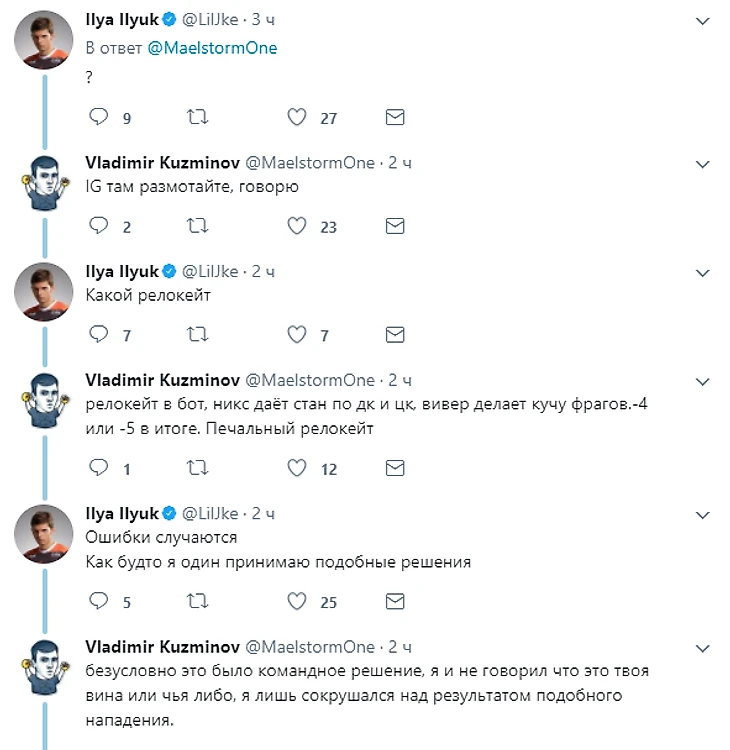Open options chevron on the "?" tweet
Viewport: 730px width, 750px height.
[x=703, y=20]
